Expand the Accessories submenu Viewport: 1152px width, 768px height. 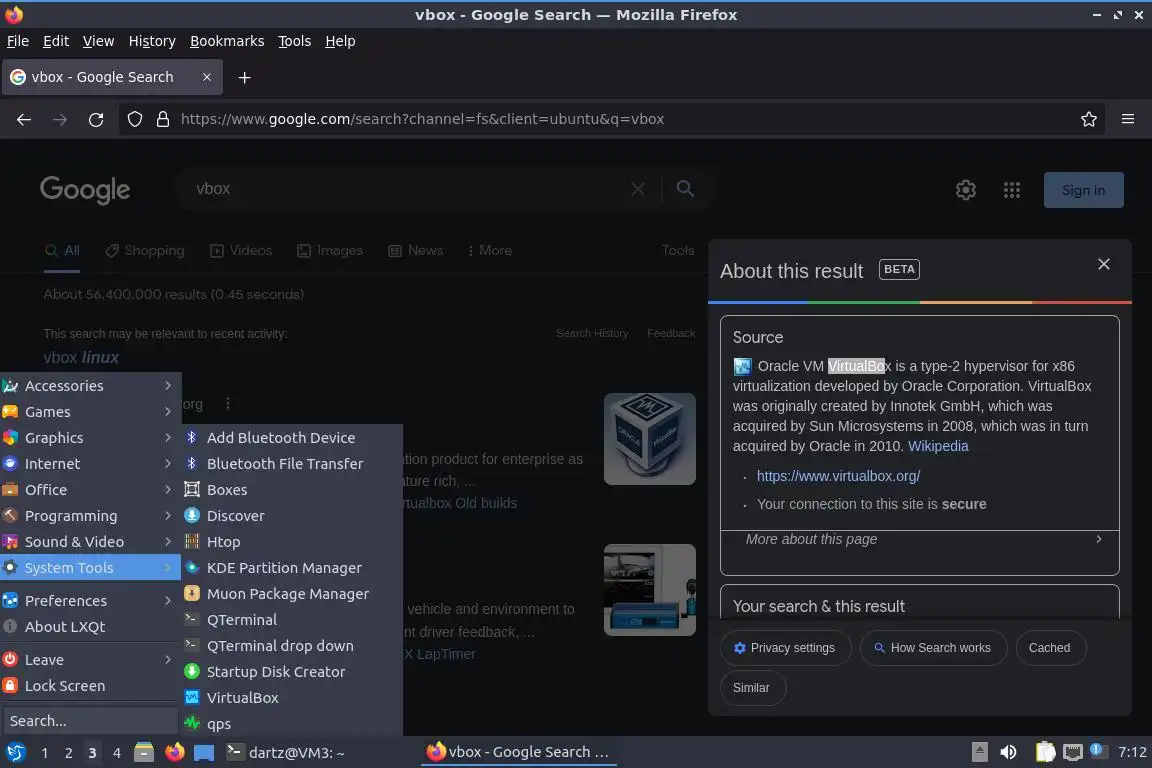pos(90,386)
